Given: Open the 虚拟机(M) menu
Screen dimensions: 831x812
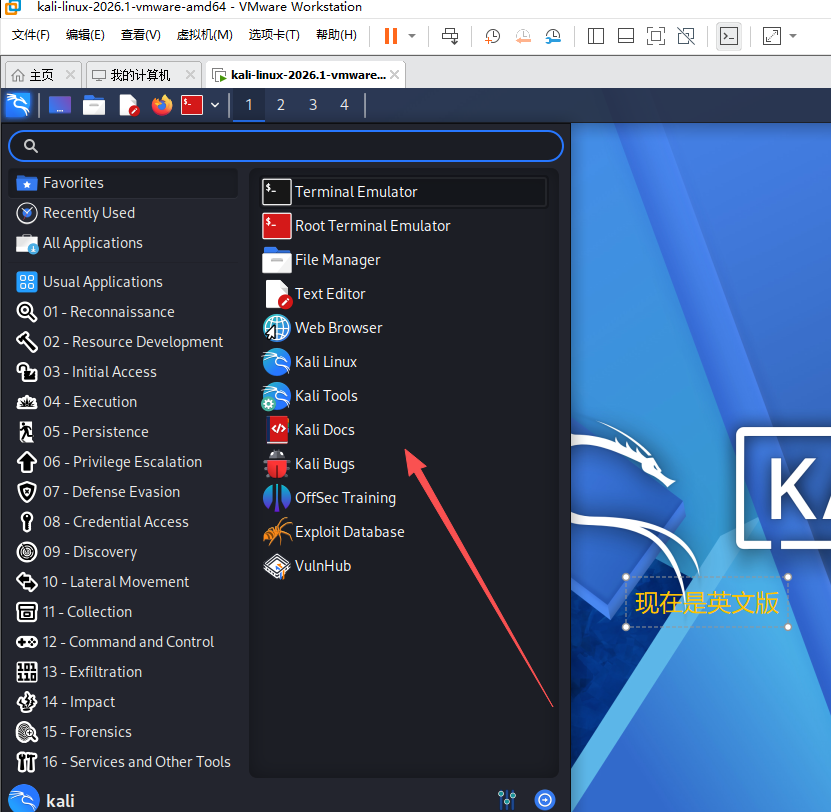Looking at the screenshot, I should pos(204,35).
